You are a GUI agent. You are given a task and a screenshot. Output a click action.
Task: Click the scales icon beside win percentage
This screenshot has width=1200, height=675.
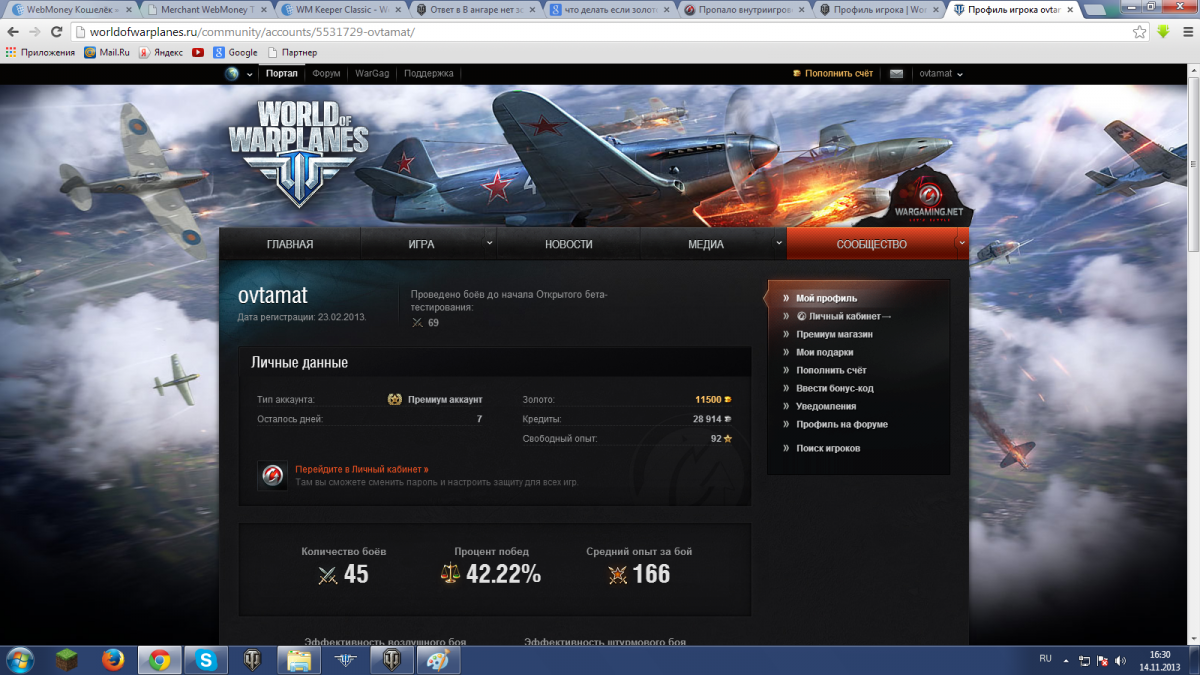450,574
